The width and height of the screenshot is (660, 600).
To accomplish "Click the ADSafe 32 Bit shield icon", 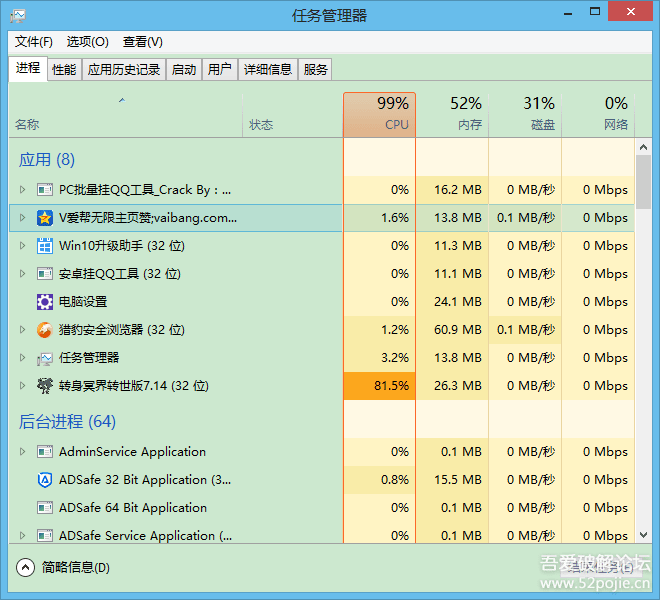I will coord(45,480).
